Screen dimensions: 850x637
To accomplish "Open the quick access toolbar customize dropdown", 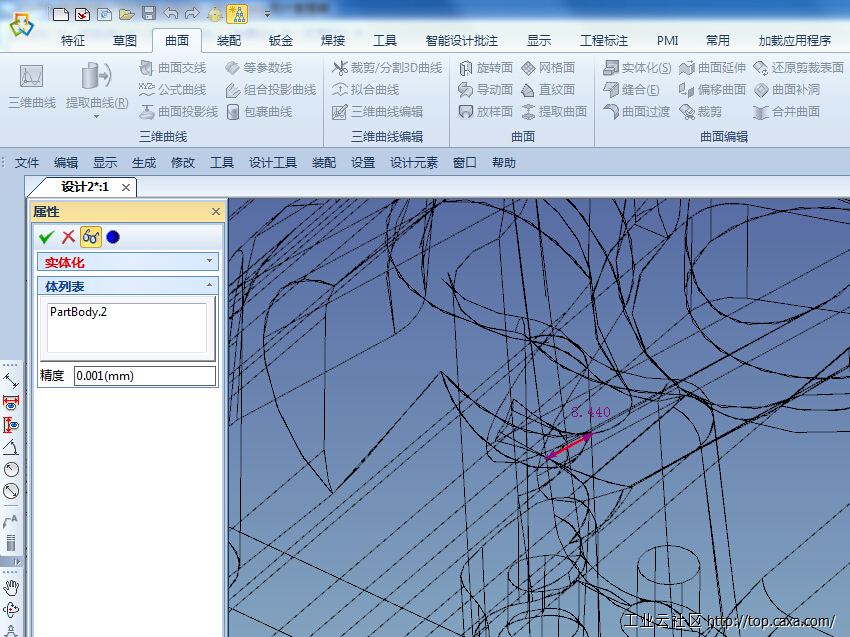I will pyautogui.click(x=267, y=14).
